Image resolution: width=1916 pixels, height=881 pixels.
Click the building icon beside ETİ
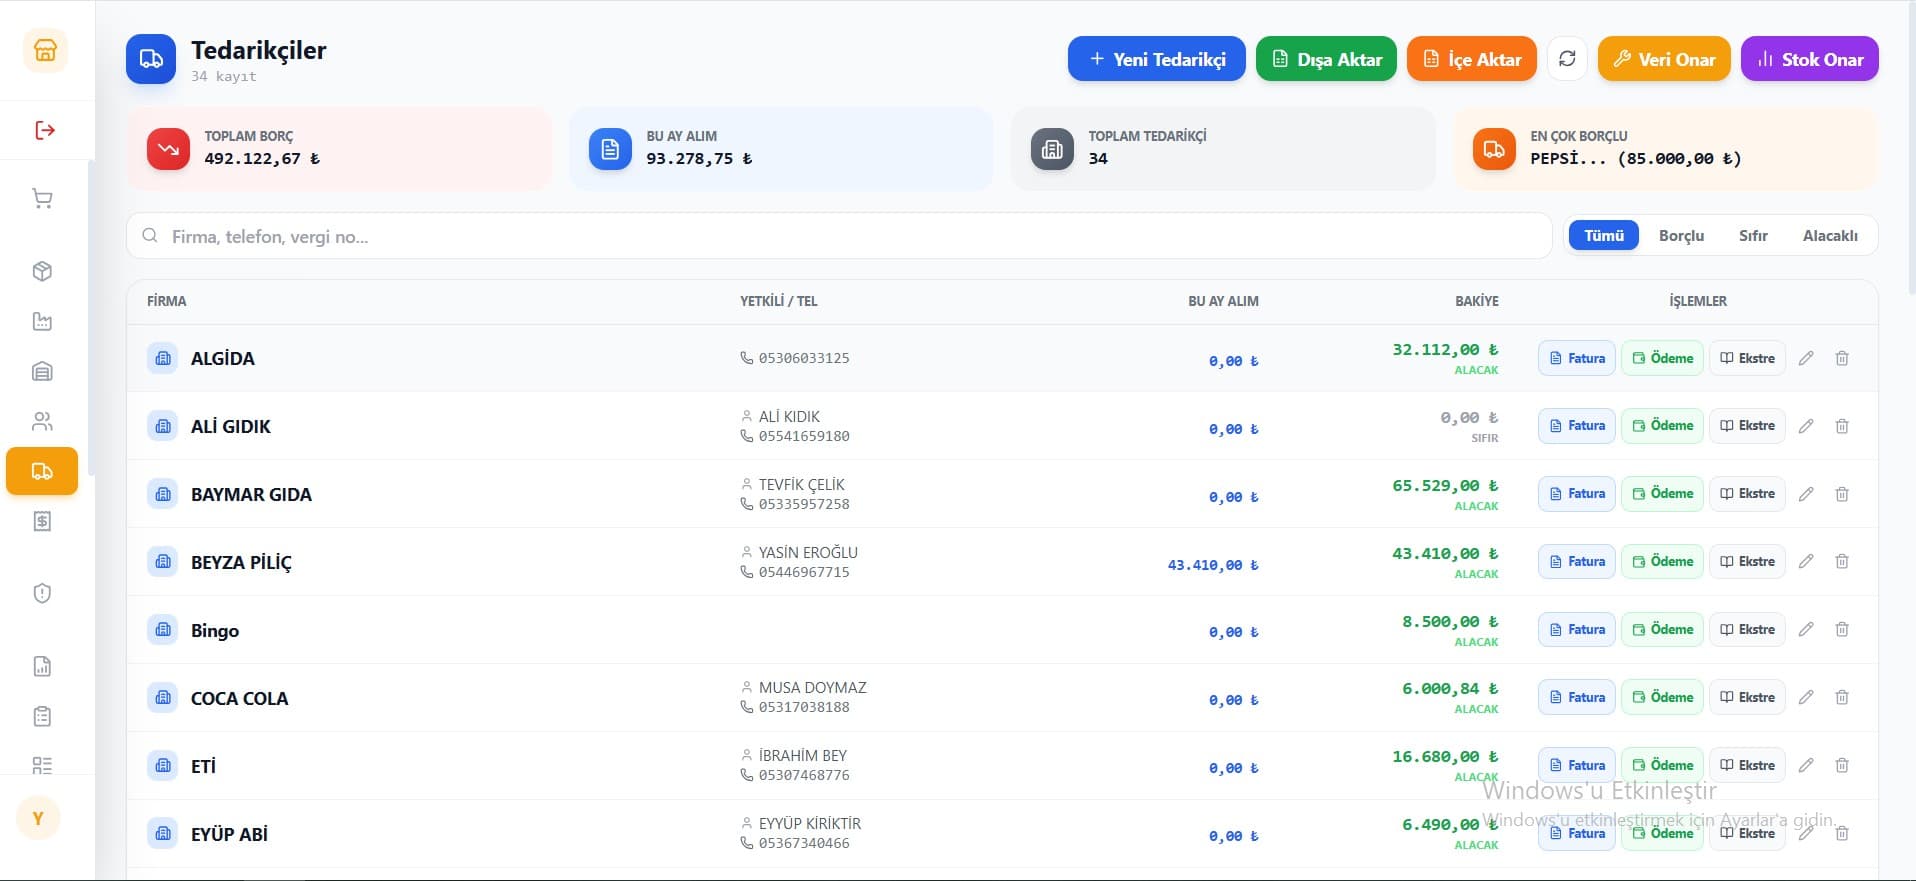pyautogui.click(x=163, y=766)
